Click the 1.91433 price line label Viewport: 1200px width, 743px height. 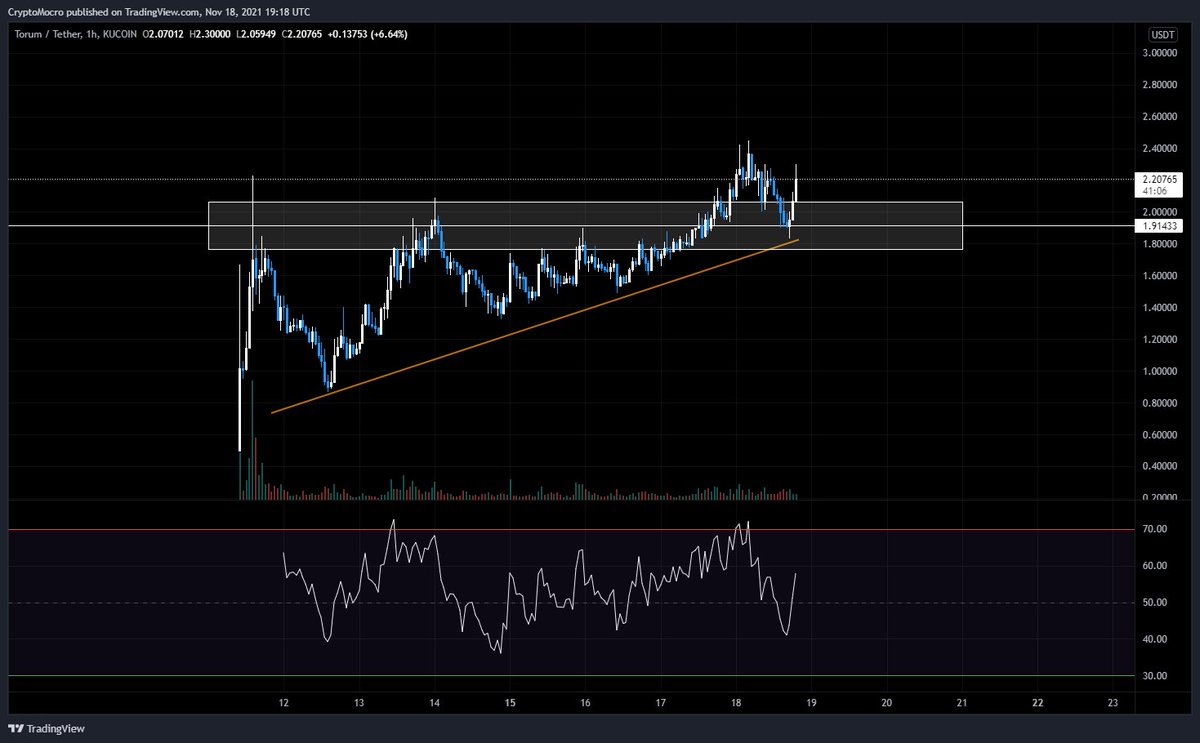[1158, 226]
